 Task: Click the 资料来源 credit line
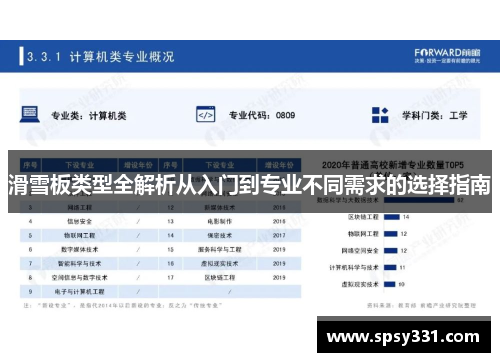pos(421,305)
